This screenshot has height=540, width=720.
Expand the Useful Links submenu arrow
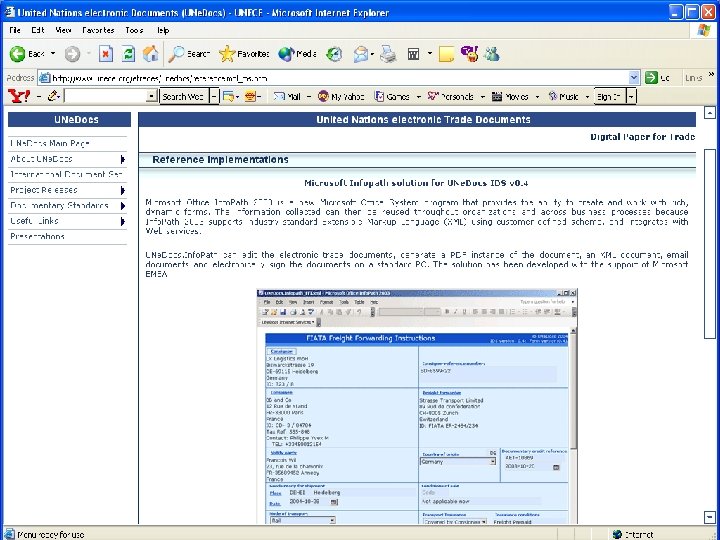[123, 221]
